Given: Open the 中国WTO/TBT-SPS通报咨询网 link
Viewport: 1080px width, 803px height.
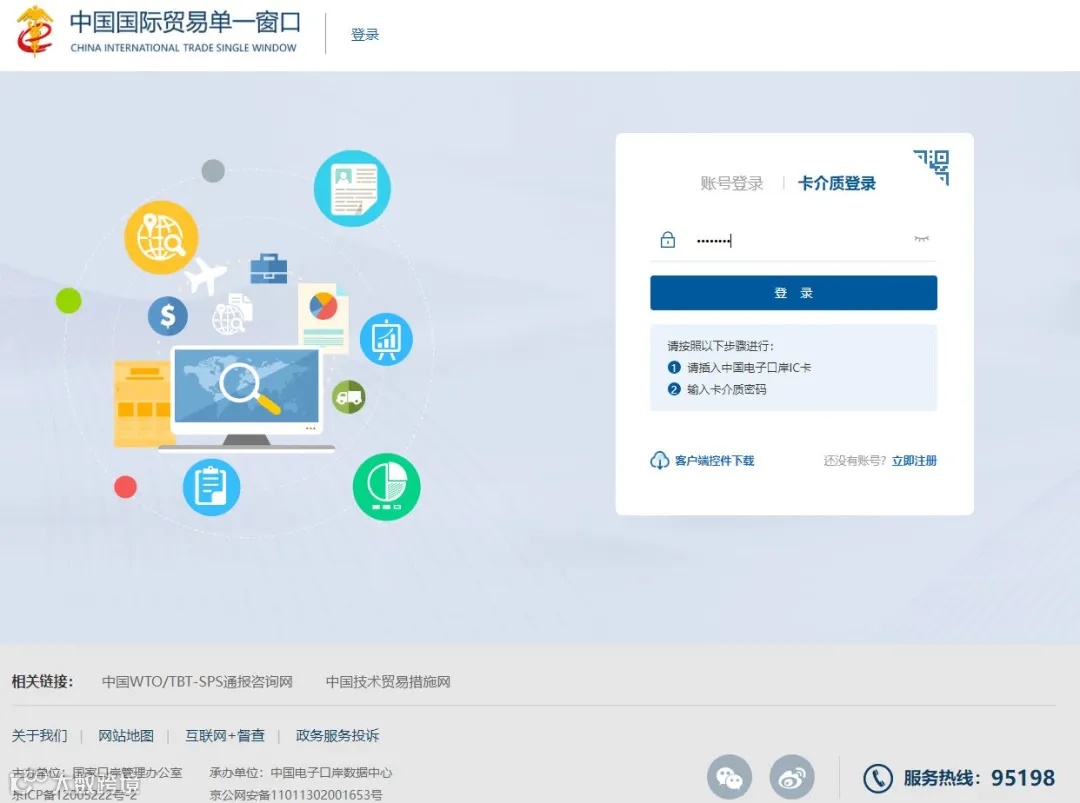Looking at the screenshot, I should point(195,681).
